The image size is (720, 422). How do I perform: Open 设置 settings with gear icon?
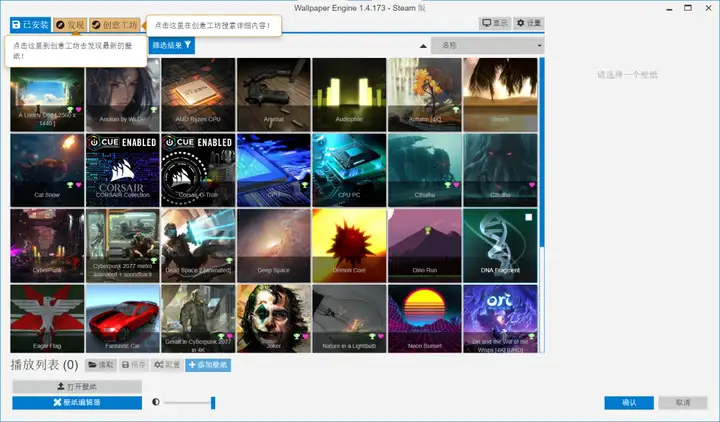click(529, 23)
